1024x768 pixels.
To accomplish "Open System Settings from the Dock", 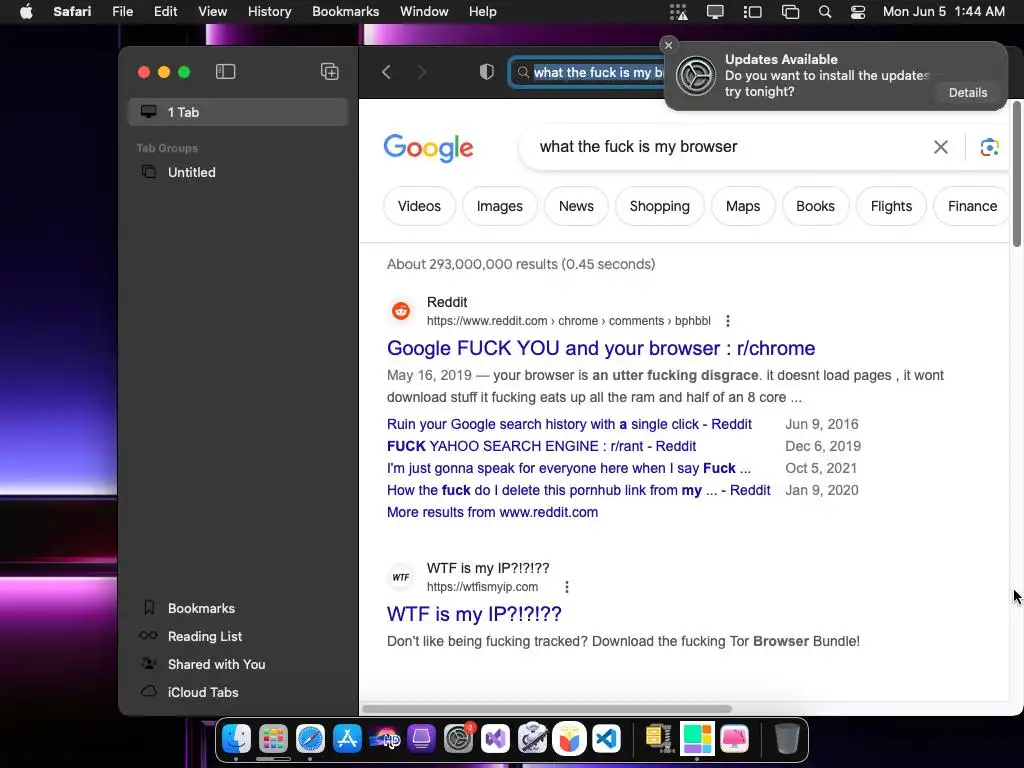I will pyautogui.click(x=458, y=739).
